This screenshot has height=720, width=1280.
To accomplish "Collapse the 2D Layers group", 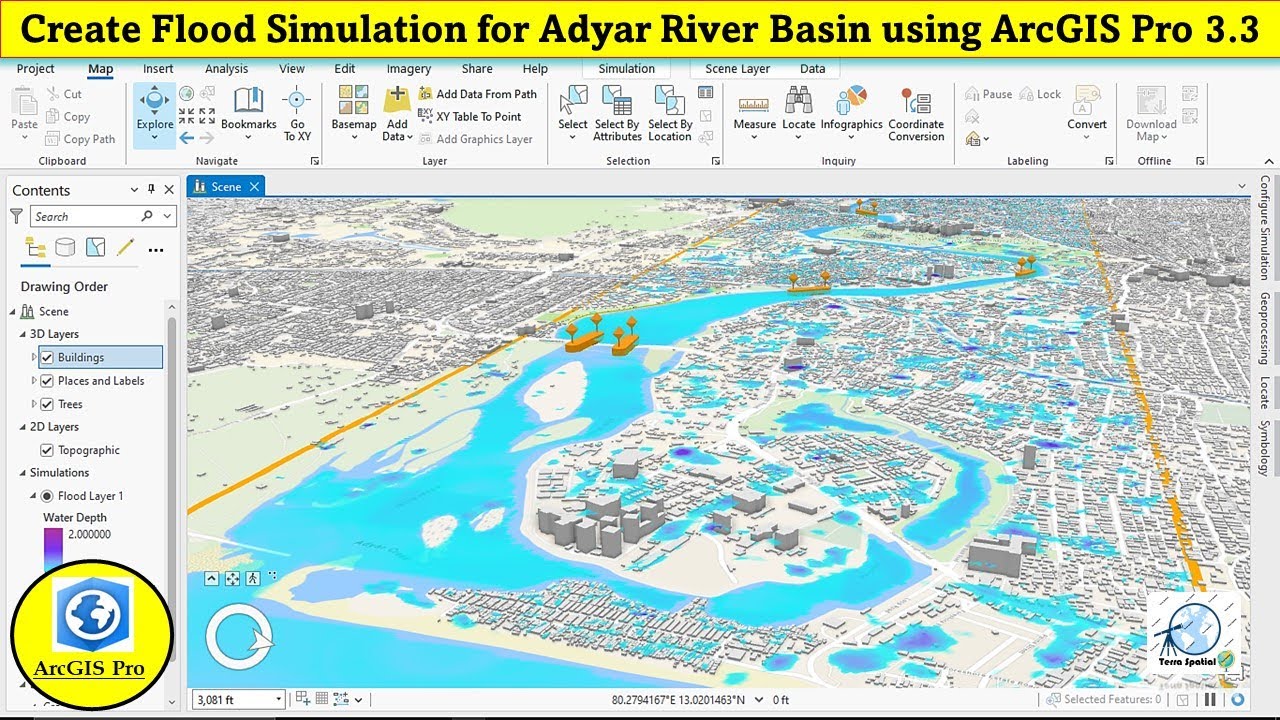I will (23, 427).
